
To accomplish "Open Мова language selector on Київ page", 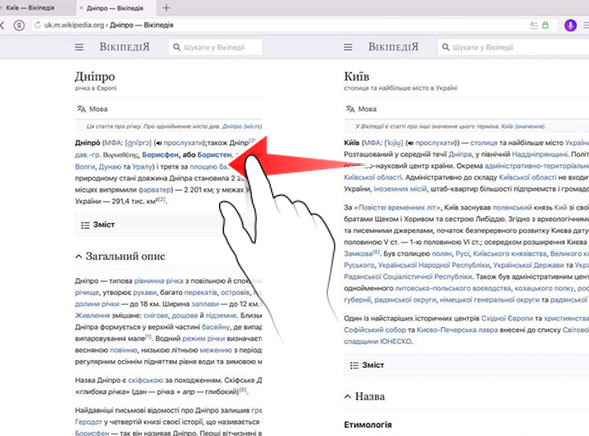I will (361, 109).
